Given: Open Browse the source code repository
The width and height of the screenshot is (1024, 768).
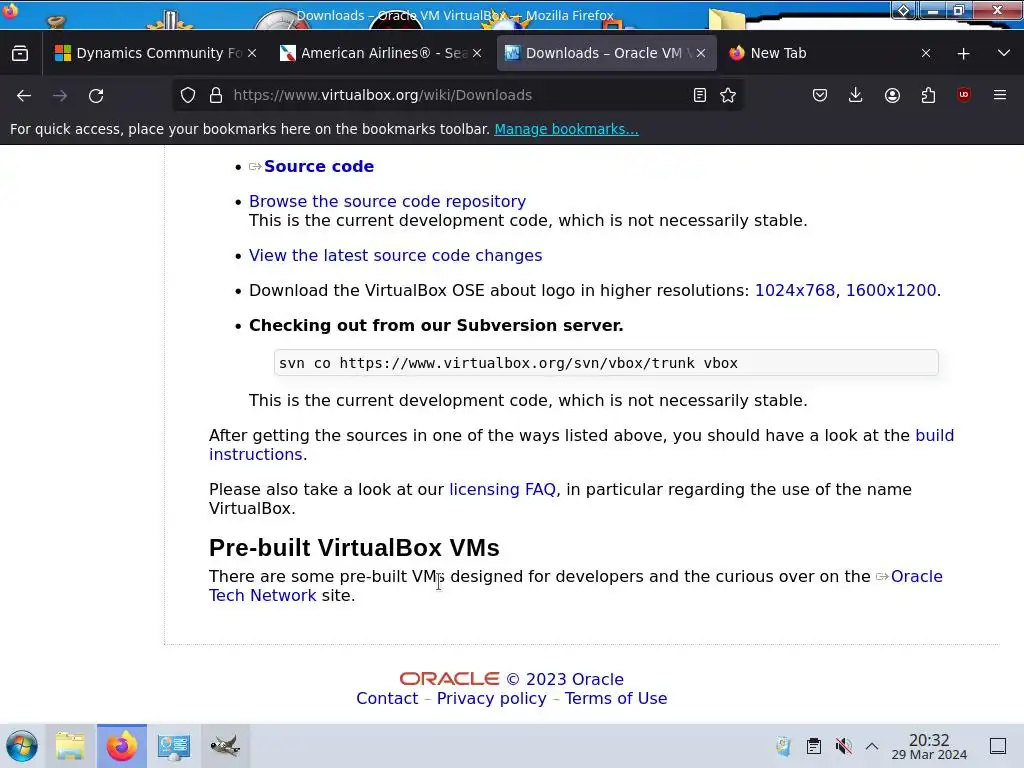Looking at the screenshot, I should point(387,201).
